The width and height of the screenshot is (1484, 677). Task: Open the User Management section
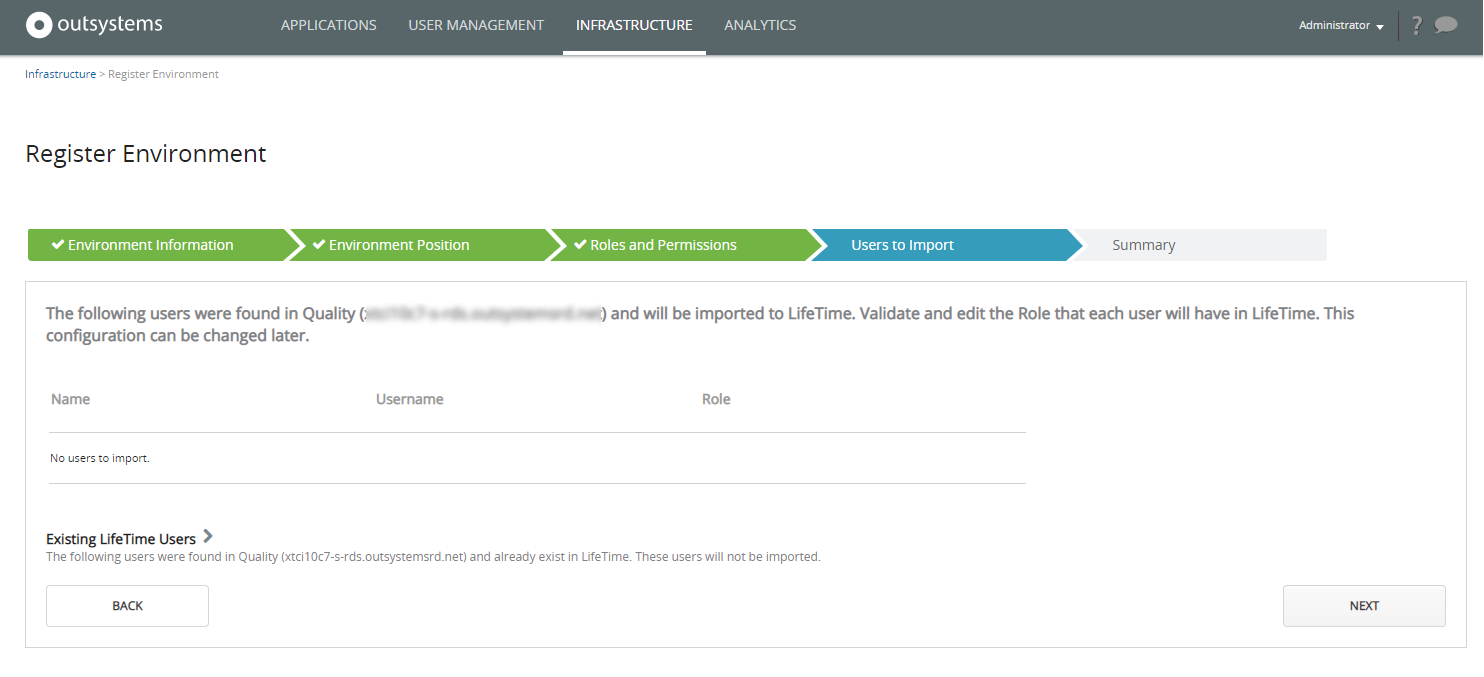pyautogui.click(x=476, y=25)
